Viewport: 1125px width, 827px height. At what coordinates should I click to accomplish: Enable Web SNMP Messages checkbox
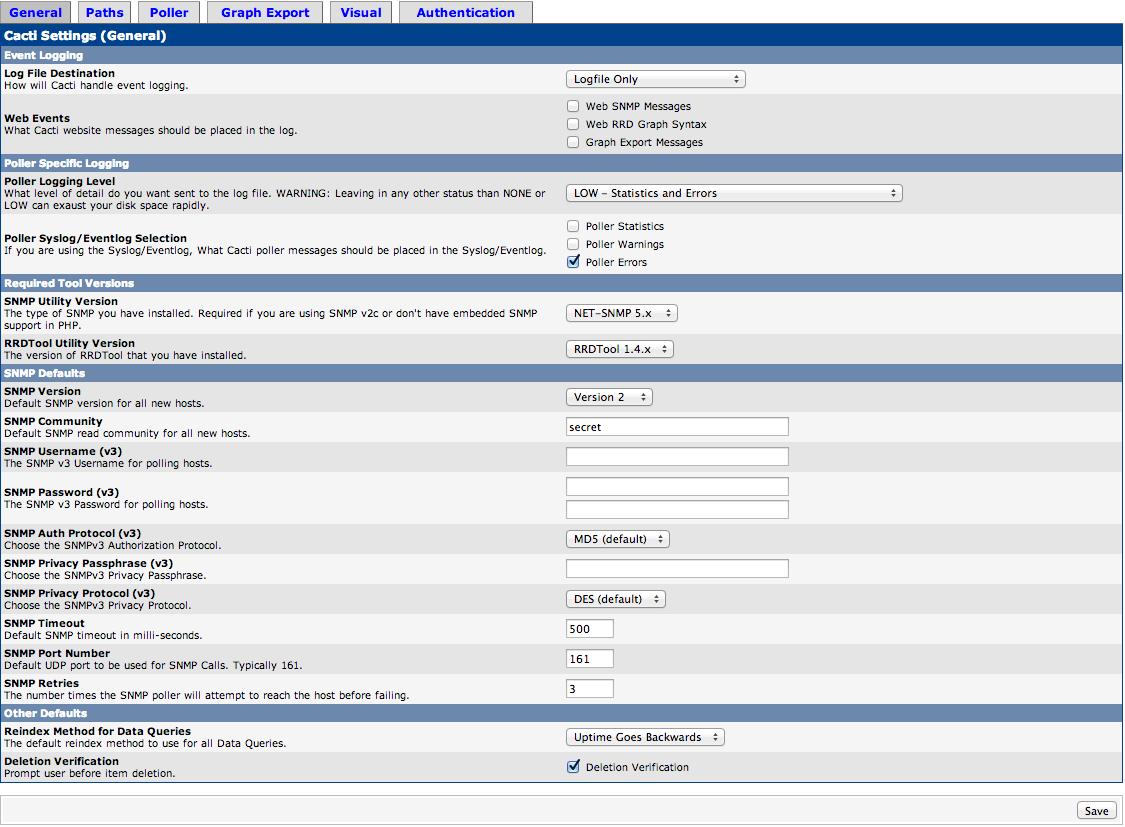point(573,106)
